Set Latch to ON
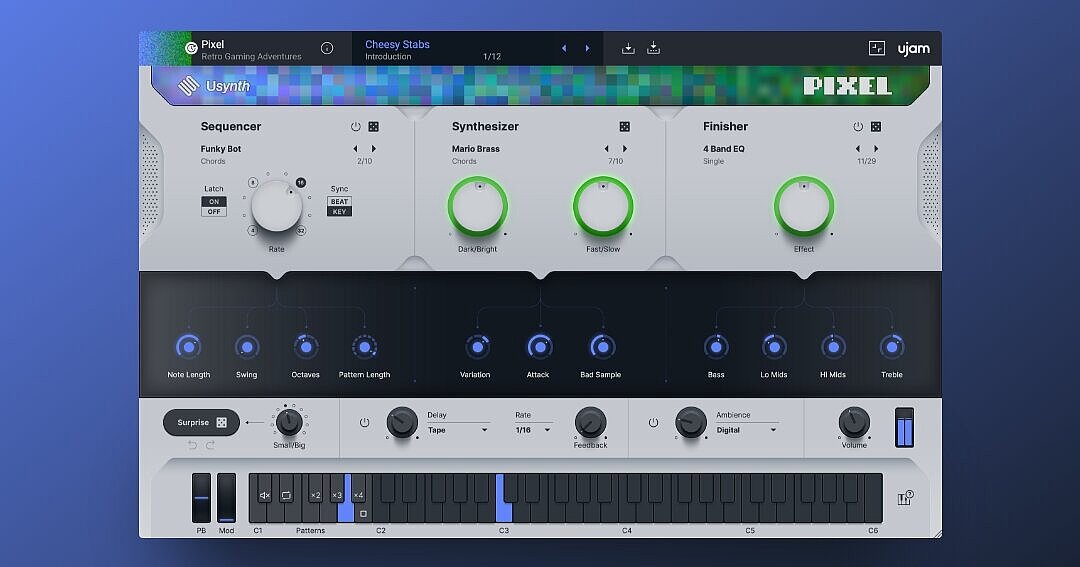 click(x=214, y=202)
